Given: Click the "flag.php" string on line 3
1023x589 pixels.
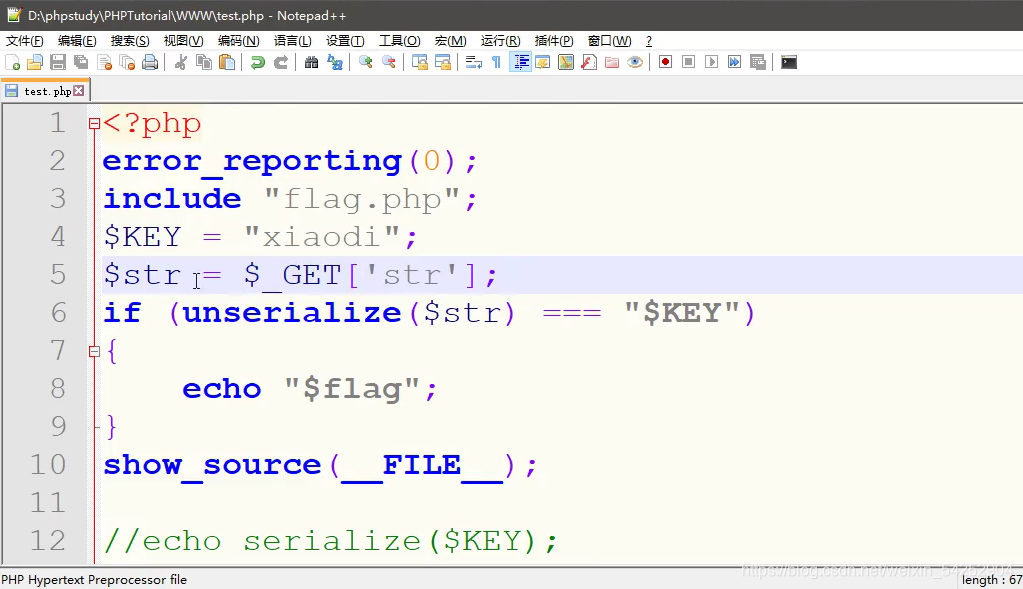Looking at the screenshot, I should coord(362,200).
